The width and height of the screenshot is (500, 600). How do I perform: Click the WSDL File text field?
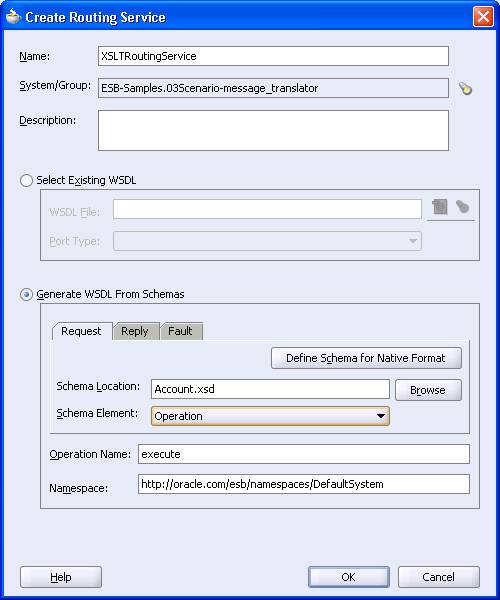pos(267,209)
